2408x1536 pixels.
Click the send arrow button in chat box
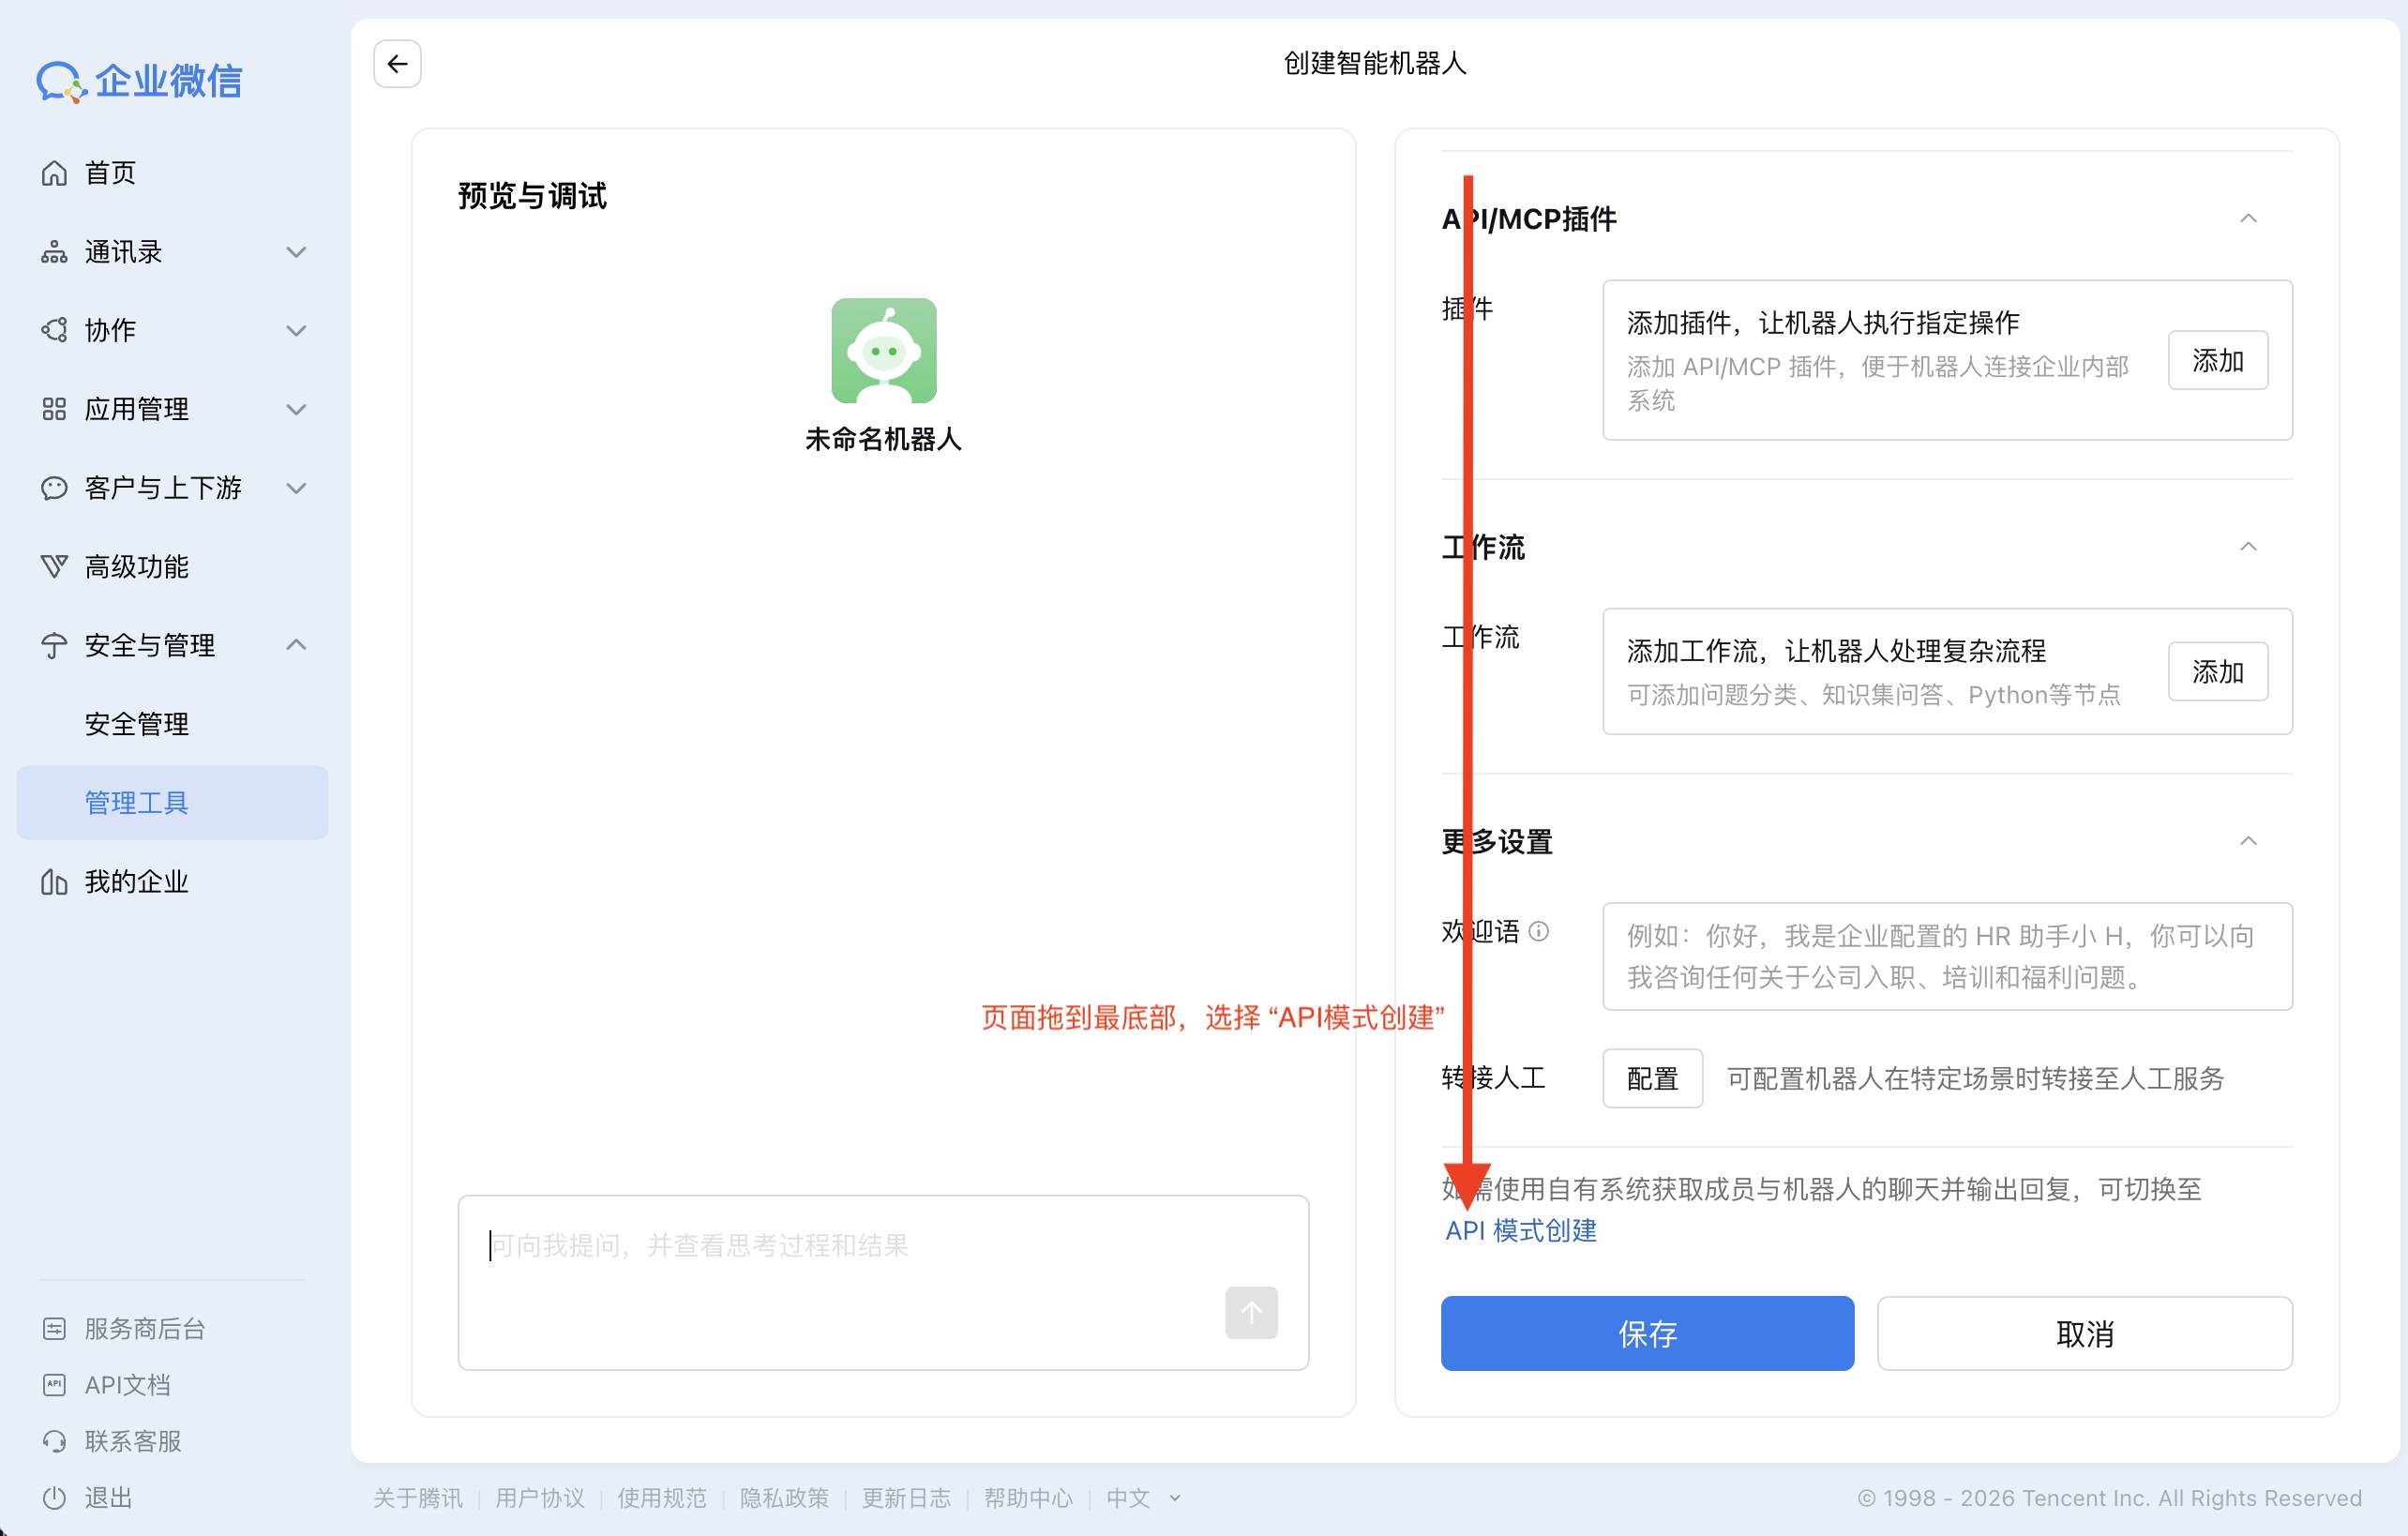pos(1251,1312)
